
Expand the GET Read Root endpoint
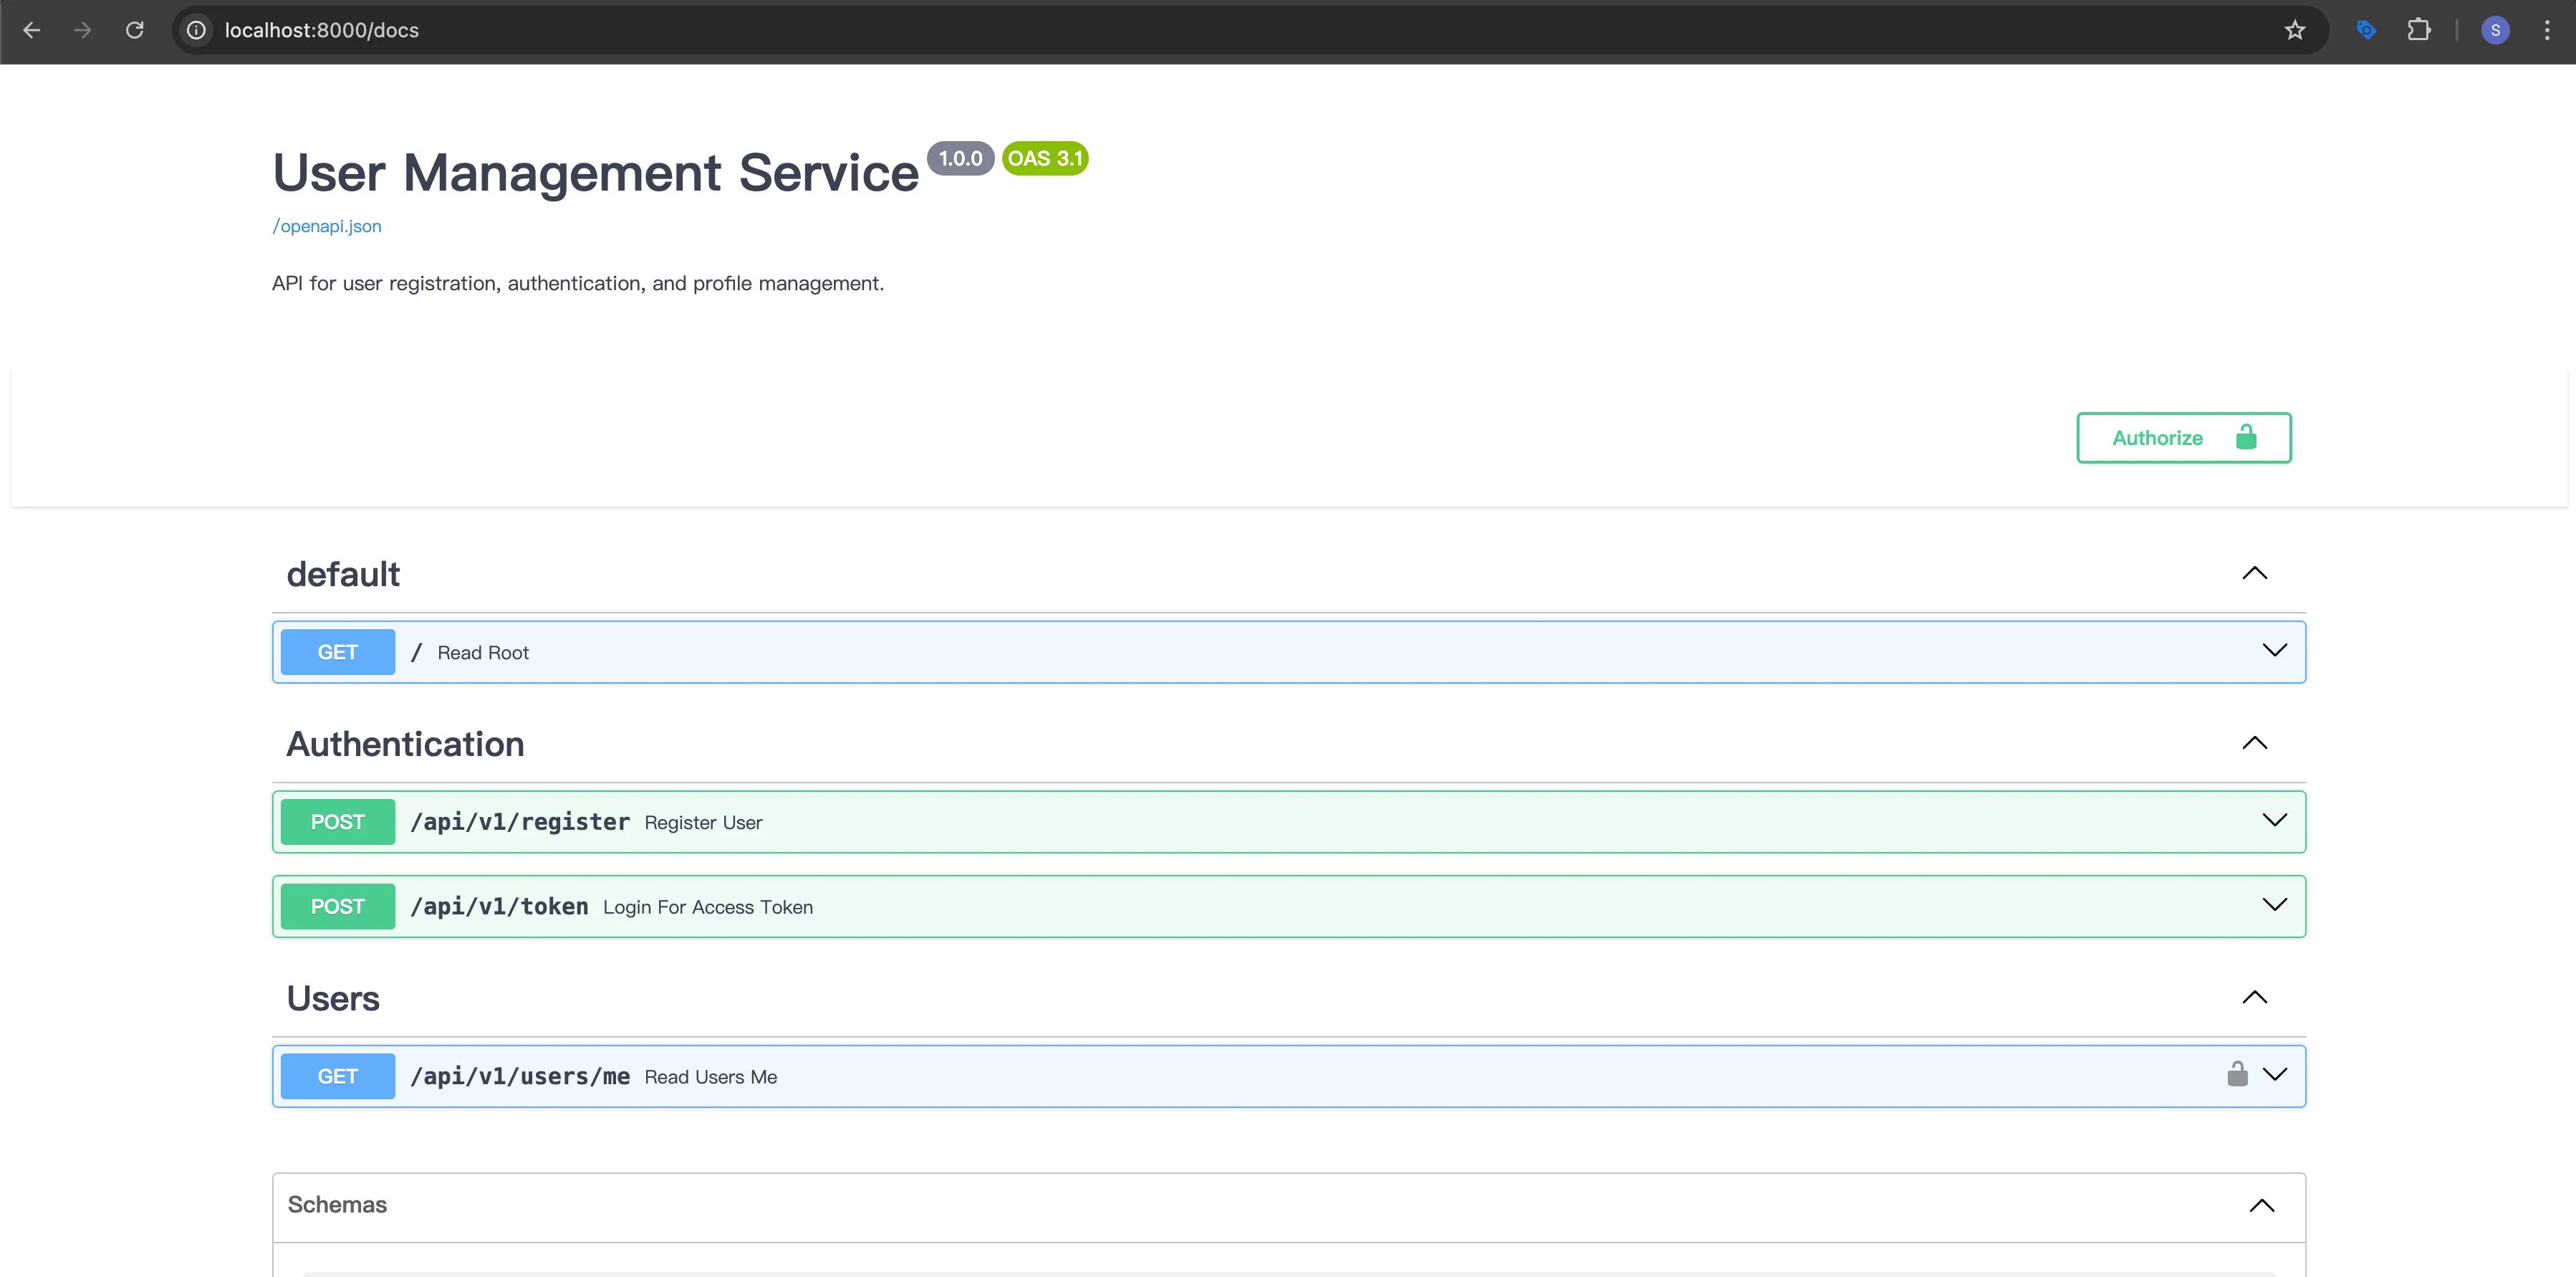[2274, 651]
